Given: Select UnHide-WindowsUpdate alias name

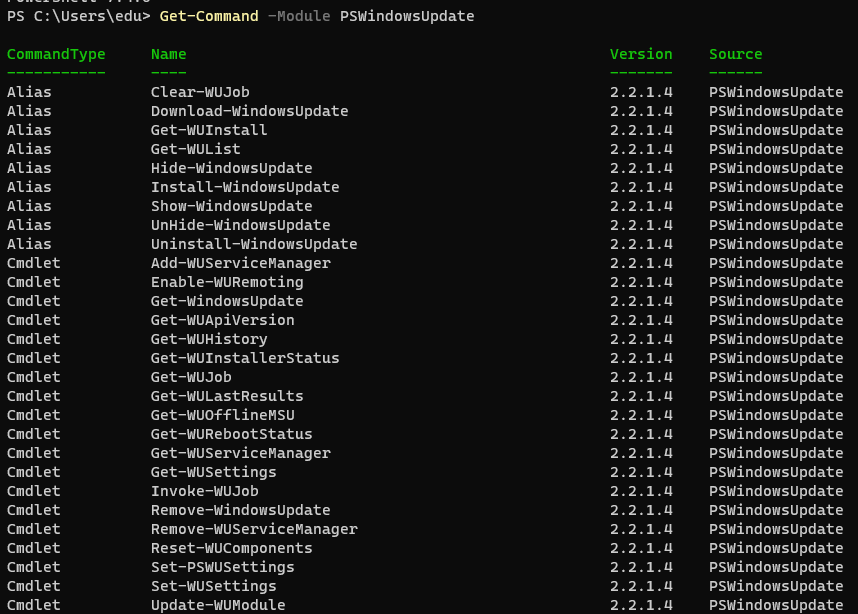Looking at the screenshot, I should point(241,225).
